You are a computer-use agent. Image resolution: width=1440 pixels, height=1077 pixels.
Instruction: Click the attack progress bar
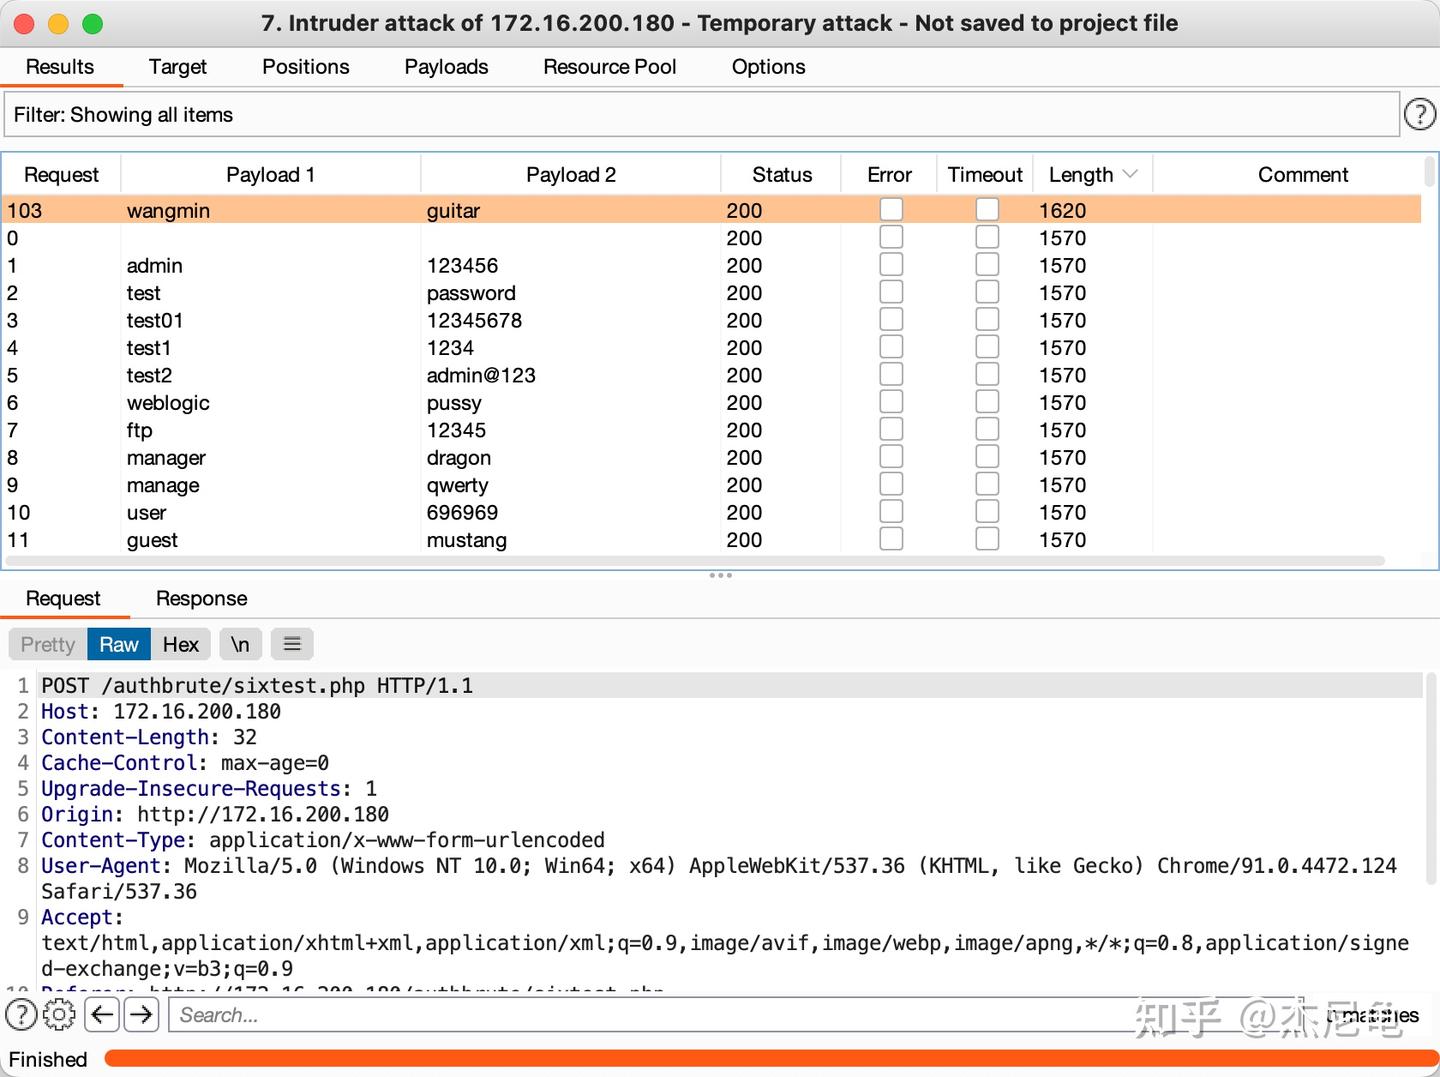pos(771,1059)
